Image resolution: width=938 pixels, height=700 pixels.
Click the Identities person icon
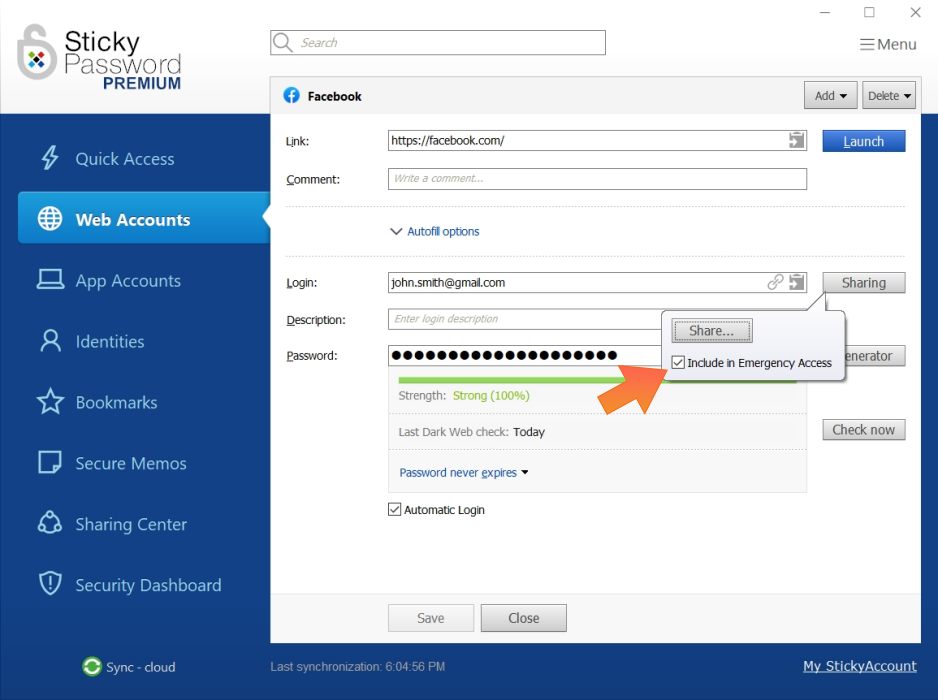click(50, 341)
